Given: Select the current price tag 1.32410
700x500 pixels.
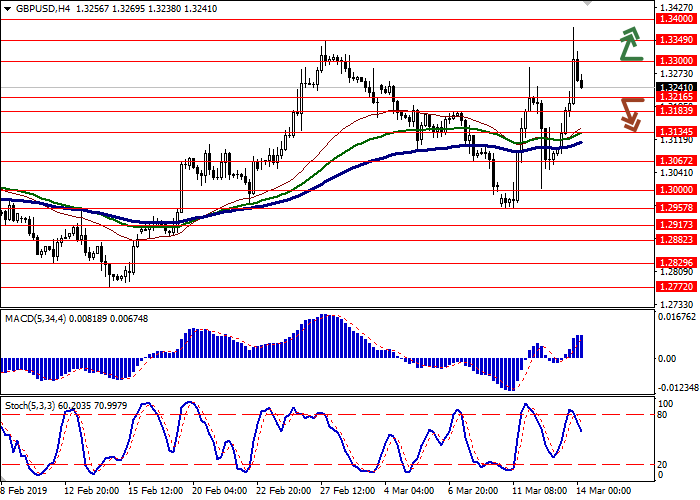Looking at the screenshot, I should click(676, 87).
